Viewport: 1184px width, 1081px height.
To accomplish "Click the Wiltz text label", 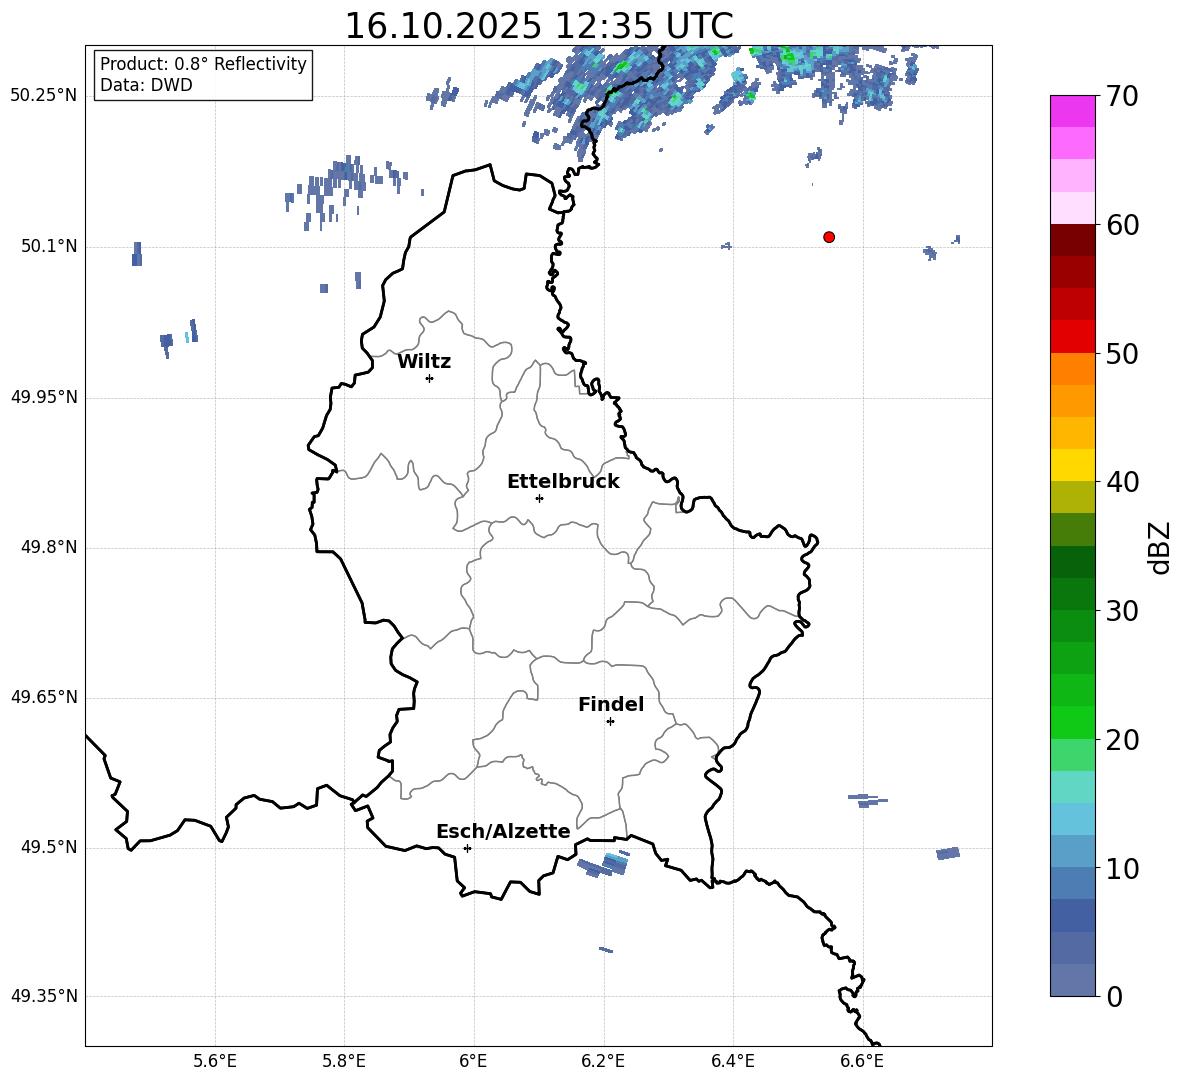I will [x=424, y=362].
